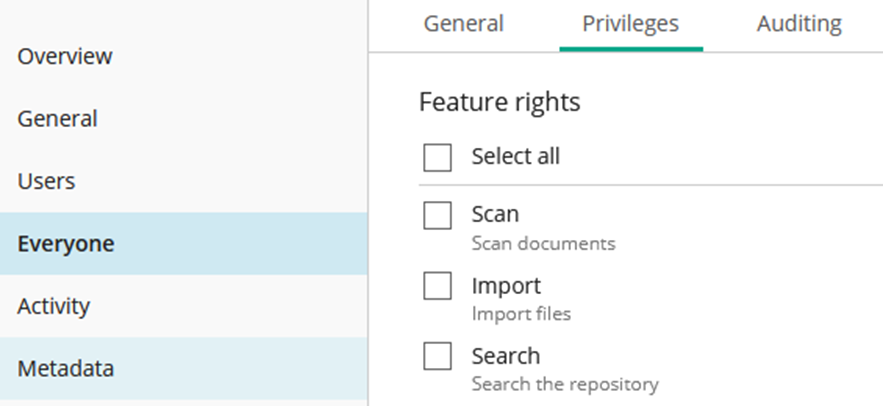This screenshot has height=406, width=883.
Task: Open the Activity section
Action: pyautogui.click(x=184, y=306)
